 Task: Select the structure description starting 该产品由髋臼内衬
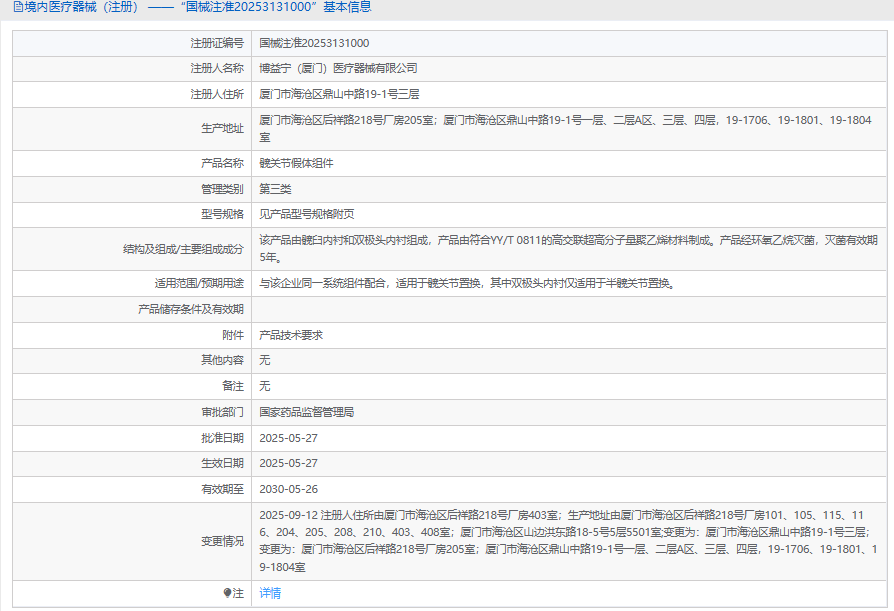(568, 249)
